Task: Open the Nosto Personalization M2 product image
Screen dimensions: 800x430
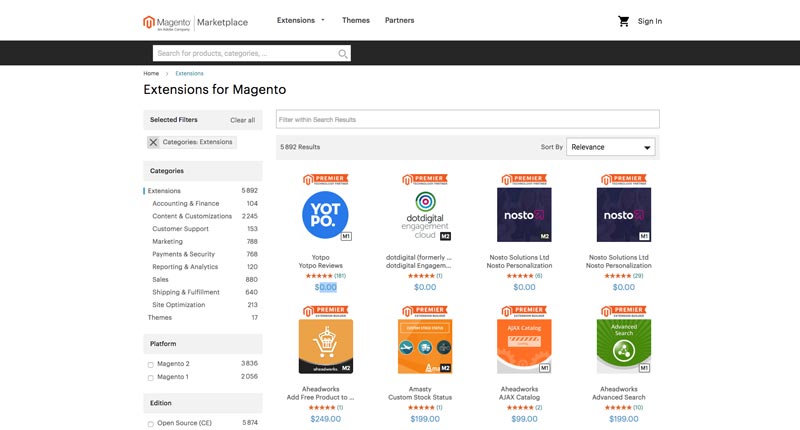Action: 524,215
